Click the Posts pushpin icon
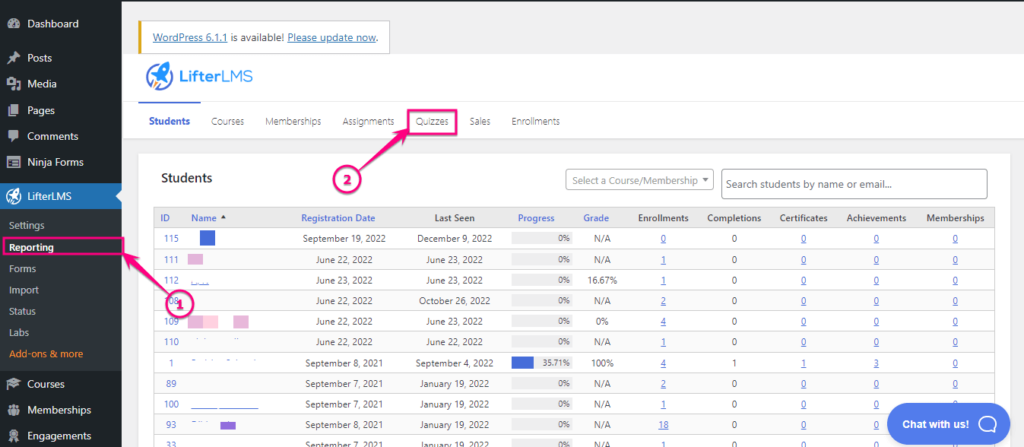1024x447 pixels. point(13,58)
